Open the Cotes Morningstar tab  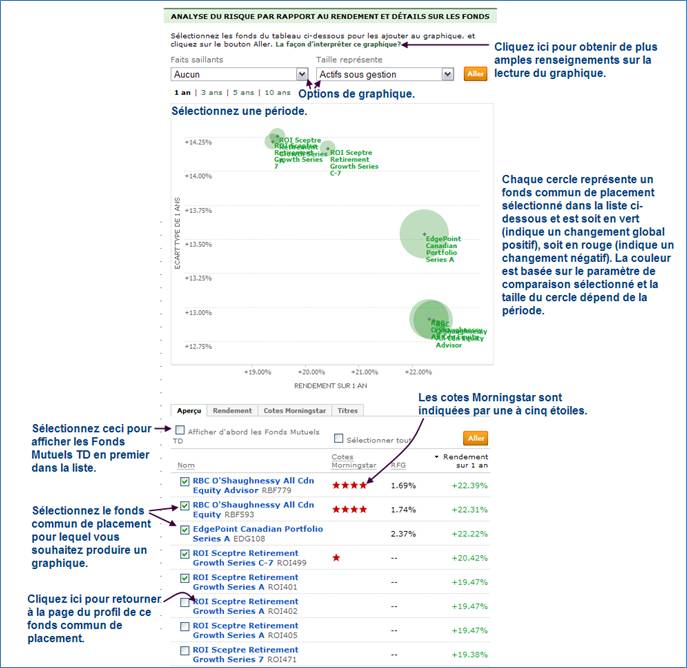point(294,410)
